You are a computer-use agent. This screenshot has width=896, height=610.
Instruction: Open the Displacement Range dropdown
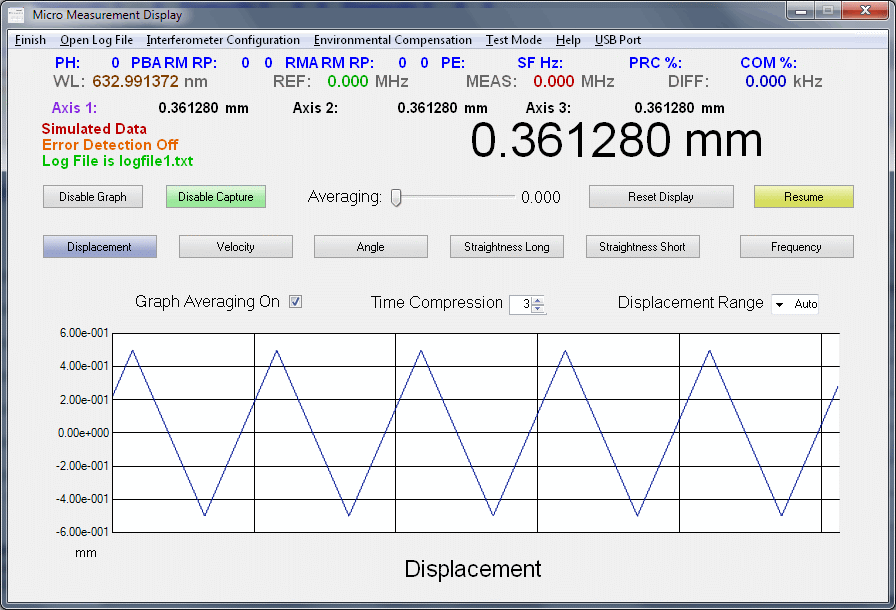click(x=779, y=304)
